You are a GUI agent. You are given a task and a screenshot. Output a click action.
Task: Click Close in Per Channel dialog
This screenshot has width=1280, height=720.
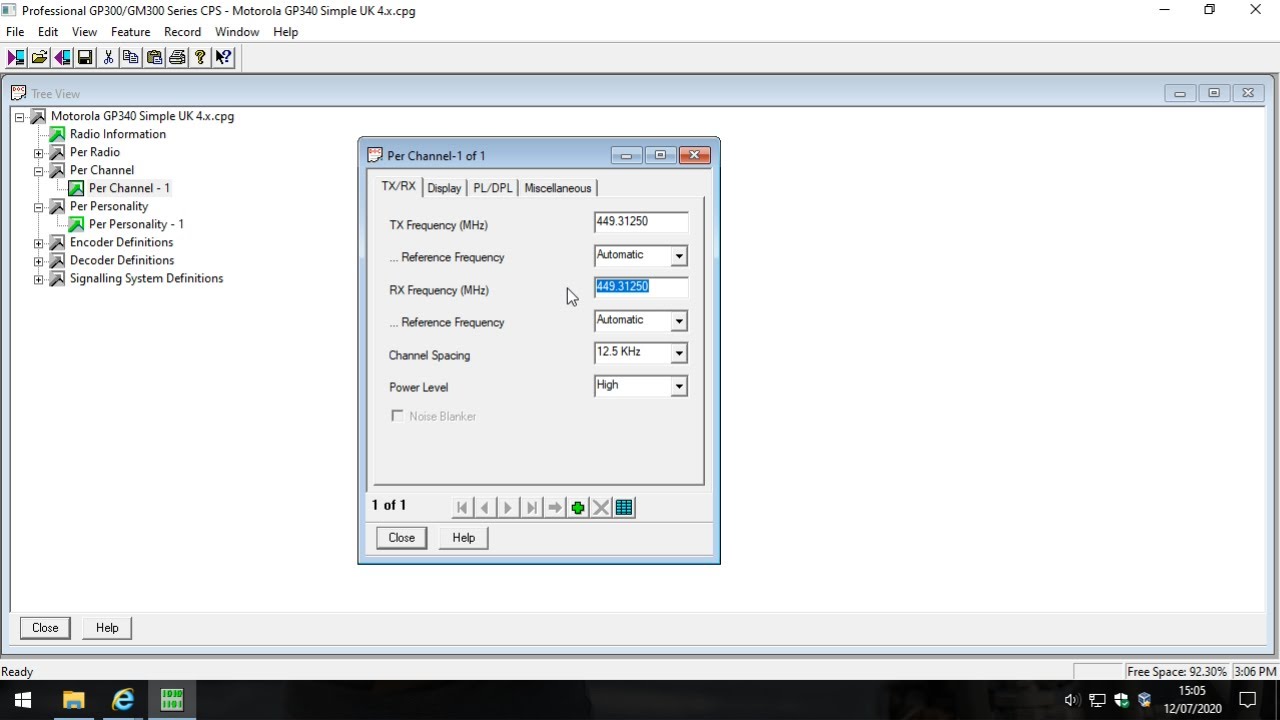point(402,538)
